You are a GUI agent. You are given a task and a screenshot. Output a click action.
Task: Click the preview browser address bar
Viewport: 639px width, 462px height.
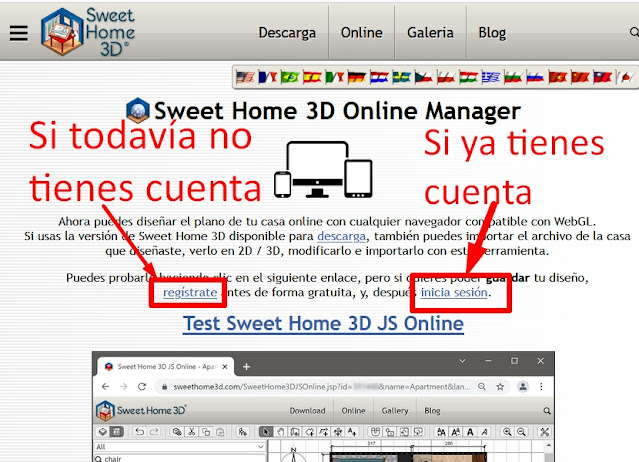point(322,387)
